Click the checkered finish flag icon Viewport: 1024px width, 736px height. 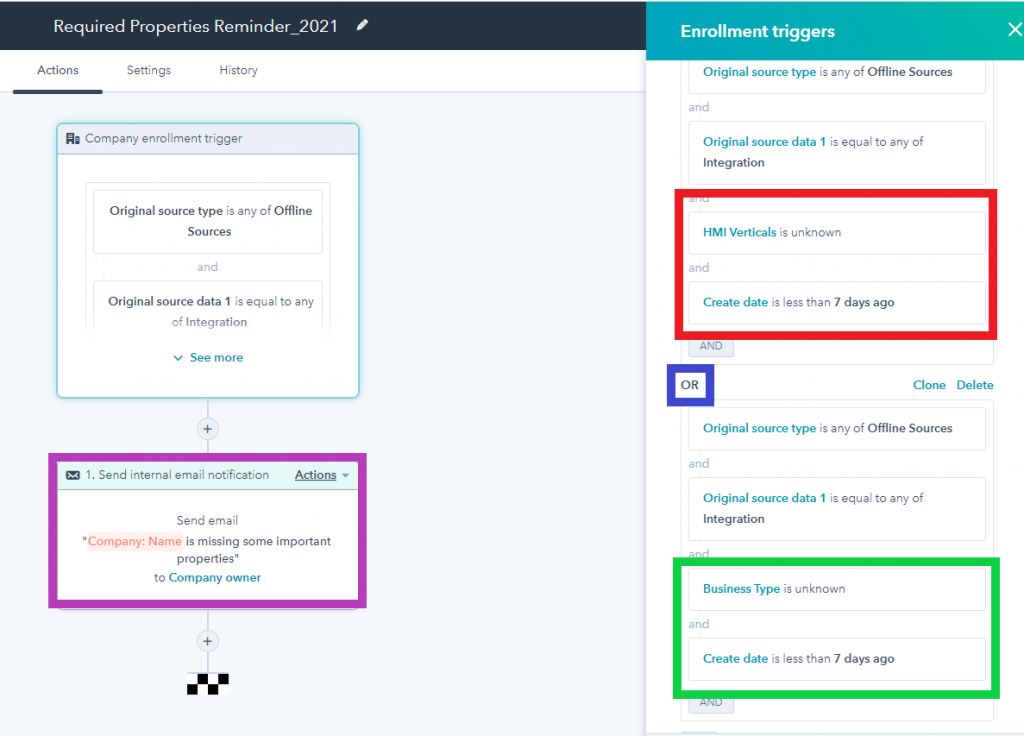point(208,684)
